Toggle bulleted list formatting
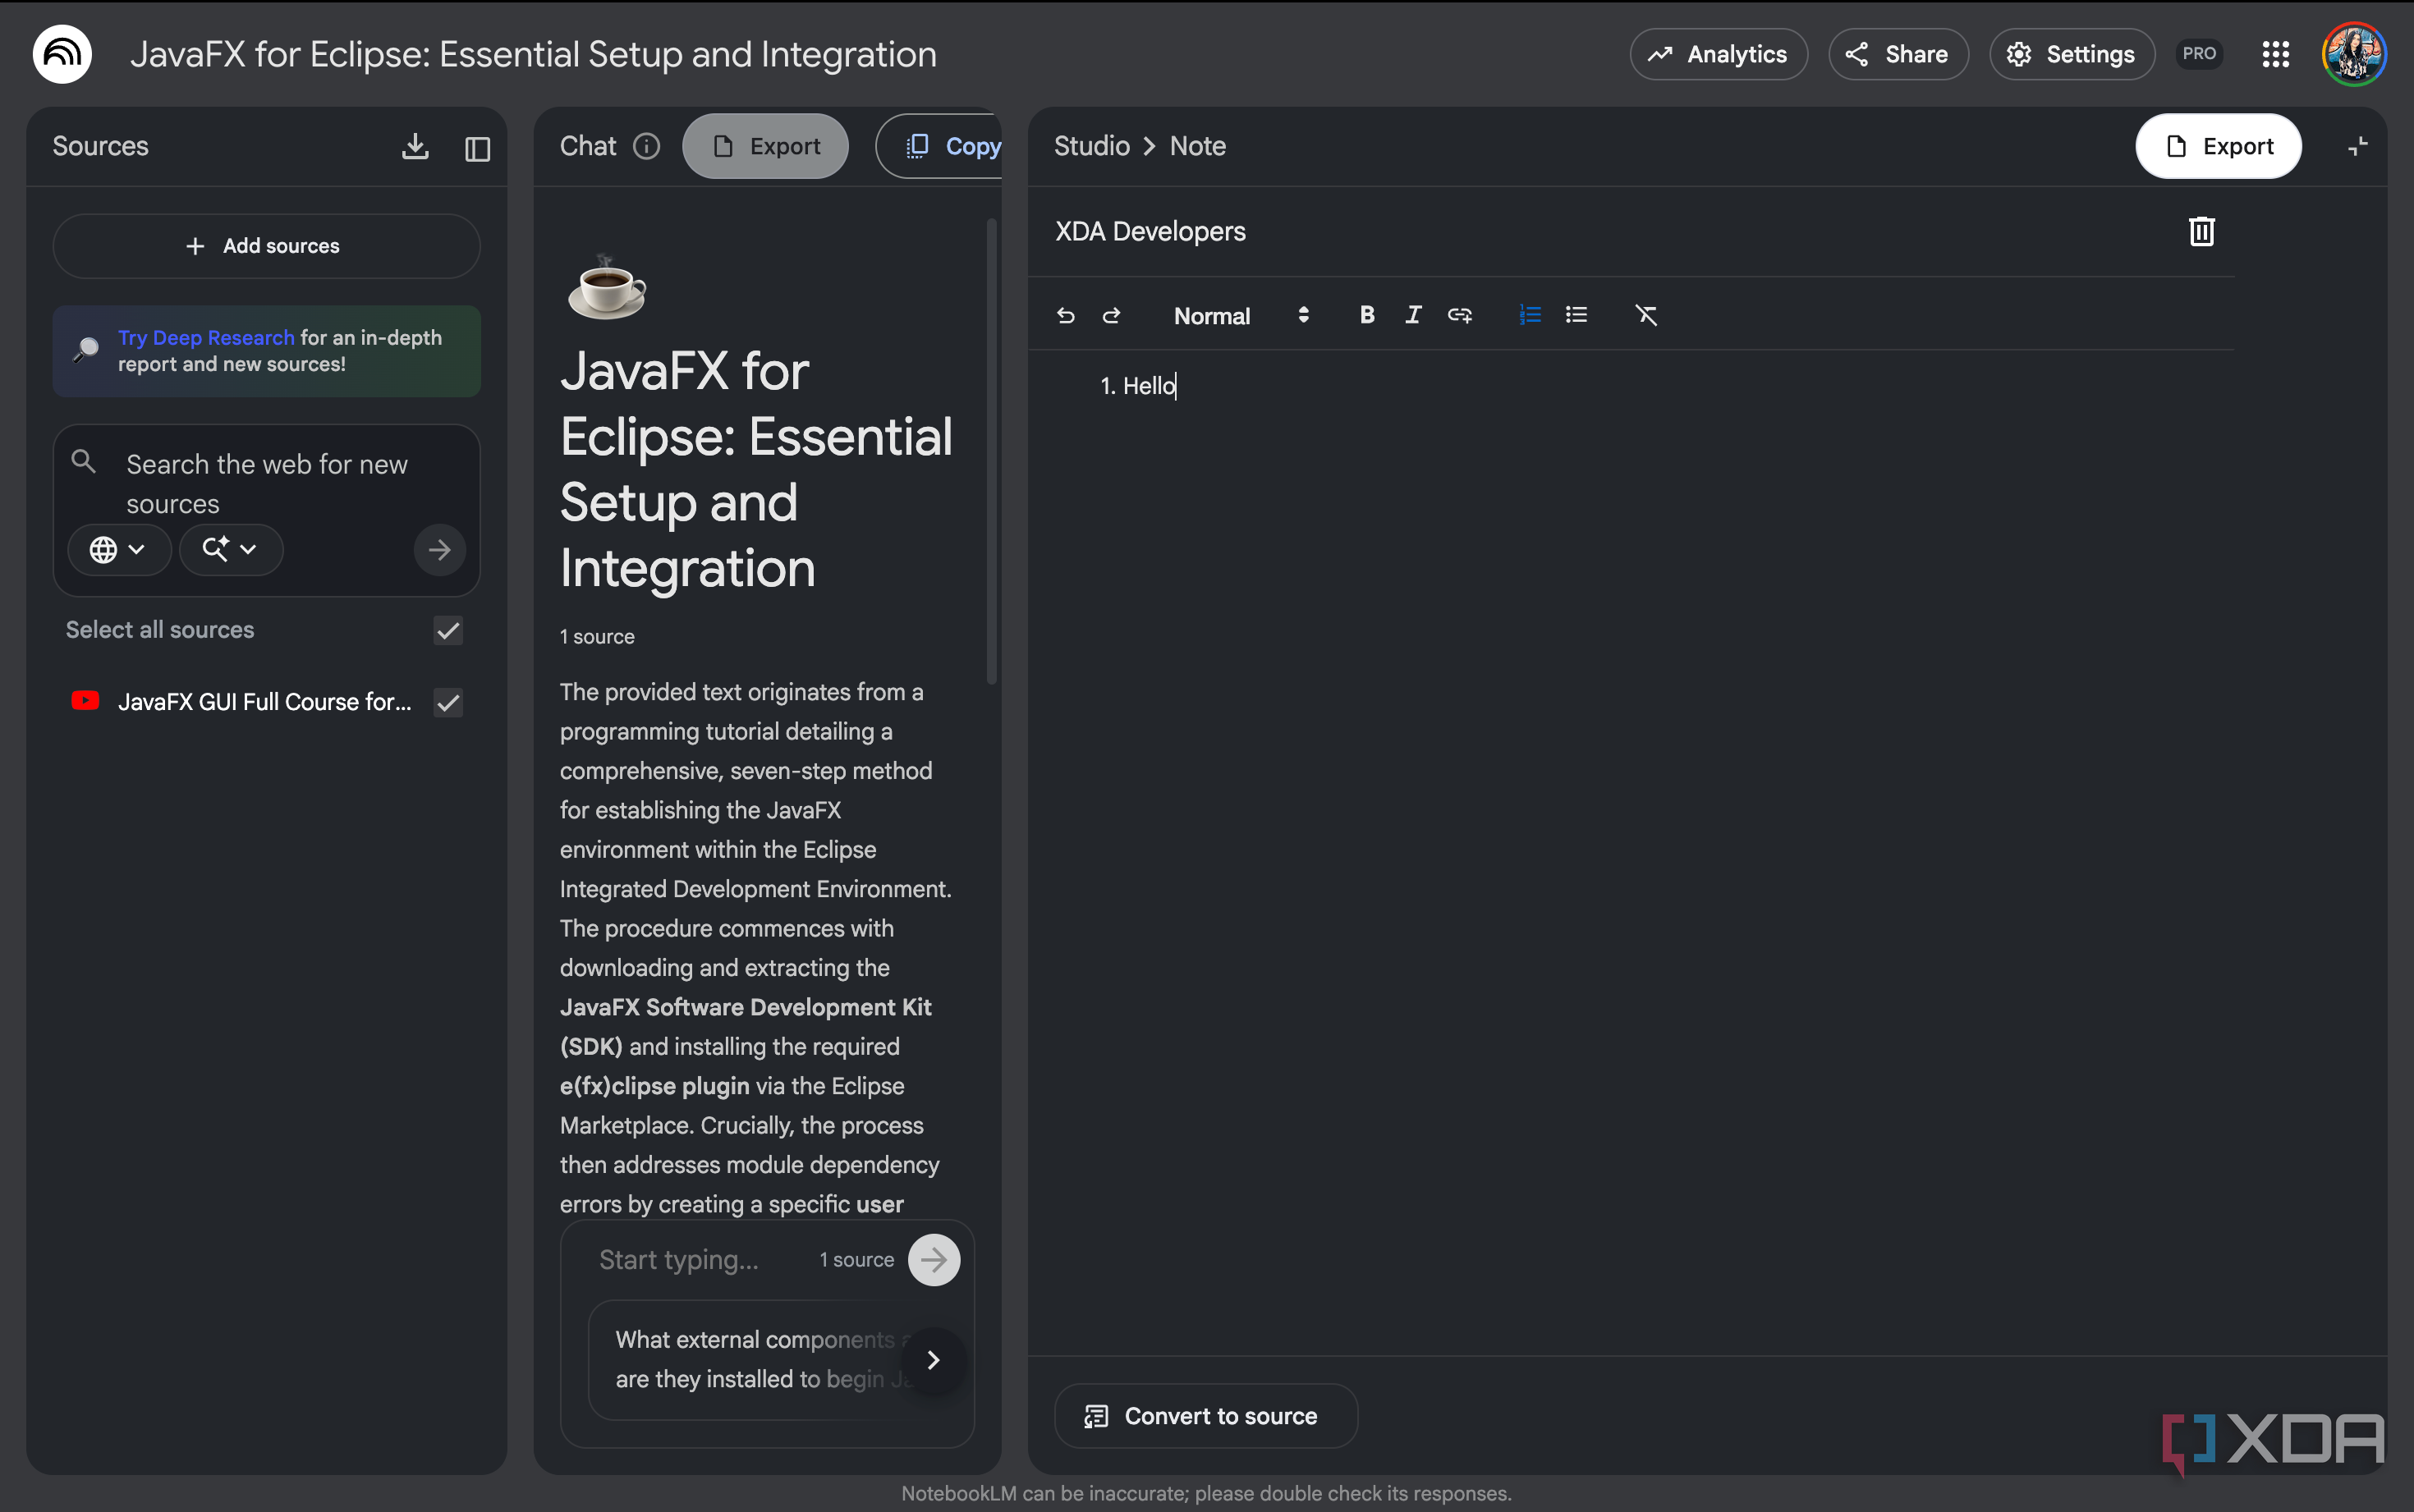The width and height of the screenshot is (2414, 1512). tap(1576, 315)
